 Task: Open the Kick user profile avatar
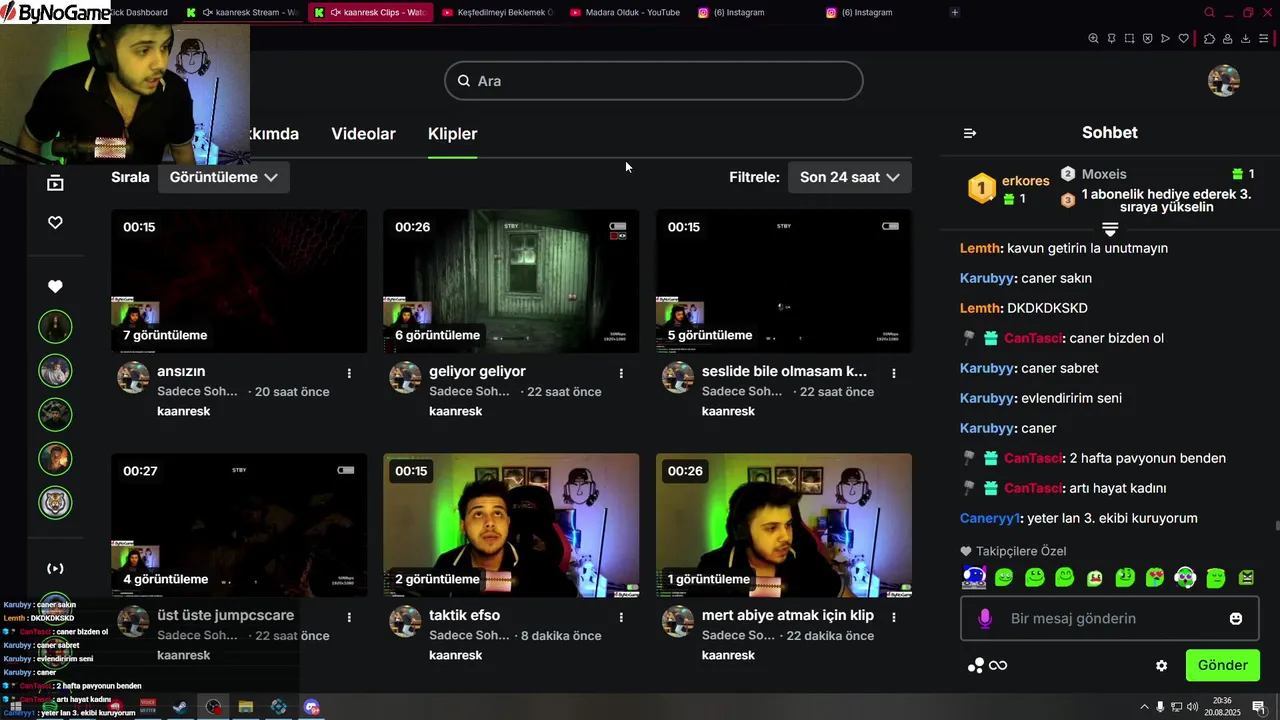click(x=1224, y=81)
